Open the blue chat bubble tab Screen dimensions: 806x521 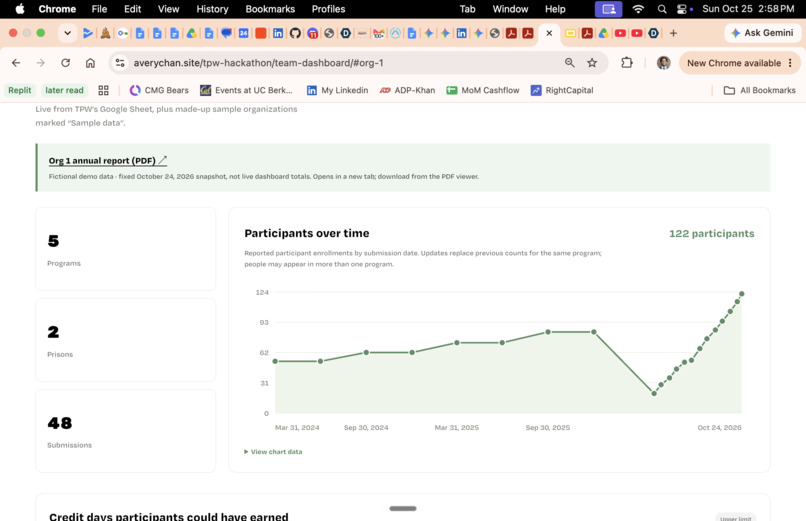(x=226, y=33)
